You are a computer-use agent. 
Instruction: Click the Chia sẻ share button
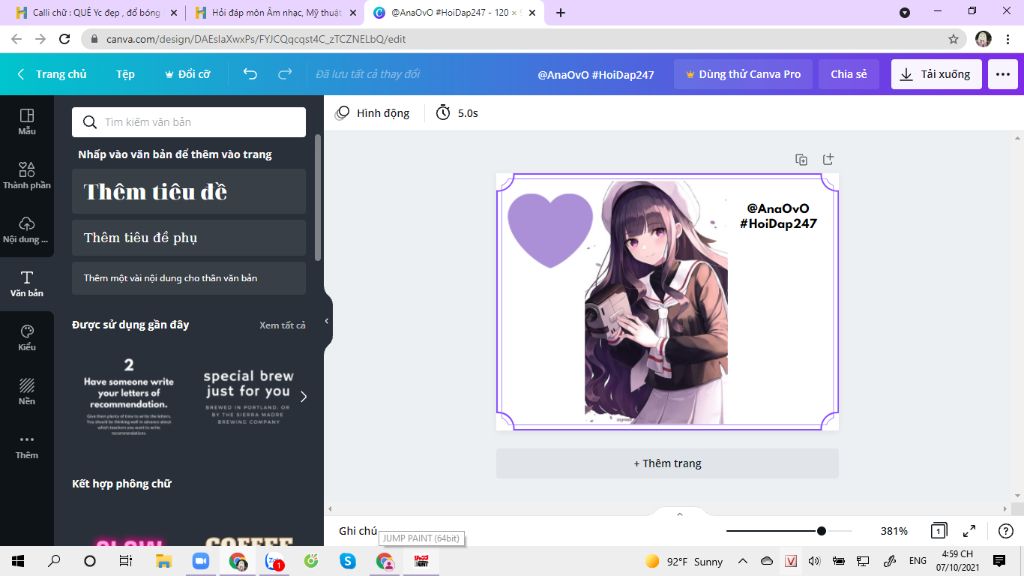coord(848,74)
